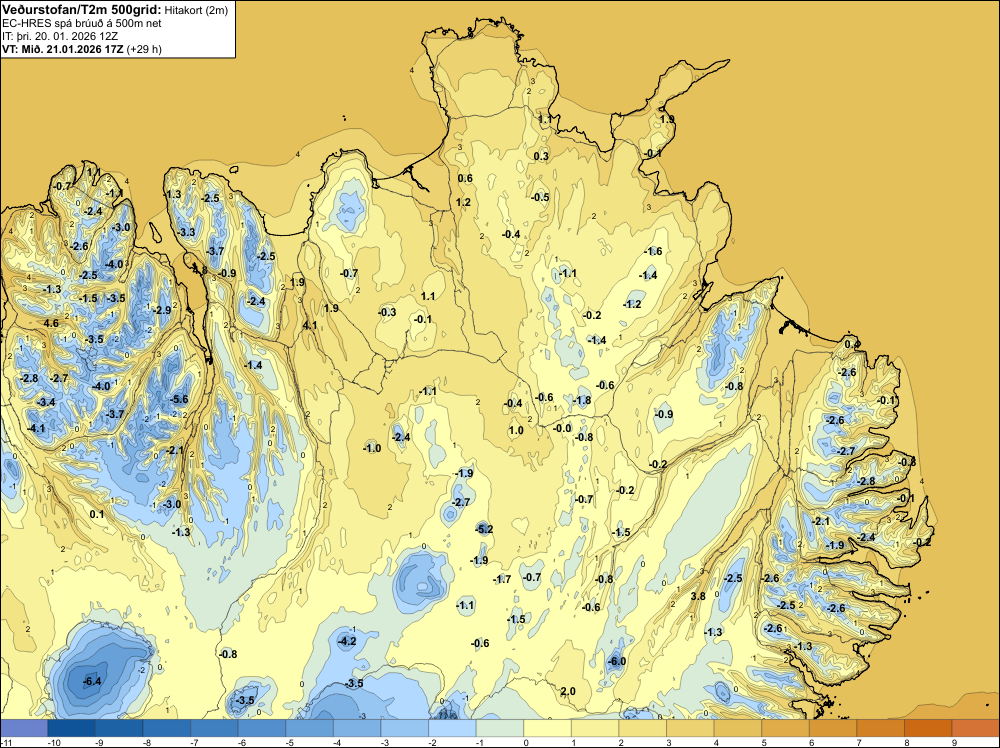Click the valid time 'VT: Mið. 21.01.2026 17Z'
Image resolution: width=1000 pixels, height=748 pixels.
[x=62, y=49]
